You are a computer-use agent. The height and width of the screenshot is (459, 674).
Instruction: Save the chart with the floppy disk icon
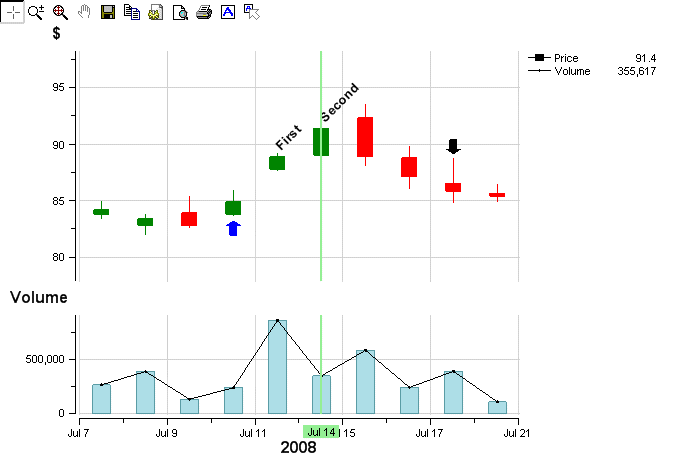click(108, 12)
